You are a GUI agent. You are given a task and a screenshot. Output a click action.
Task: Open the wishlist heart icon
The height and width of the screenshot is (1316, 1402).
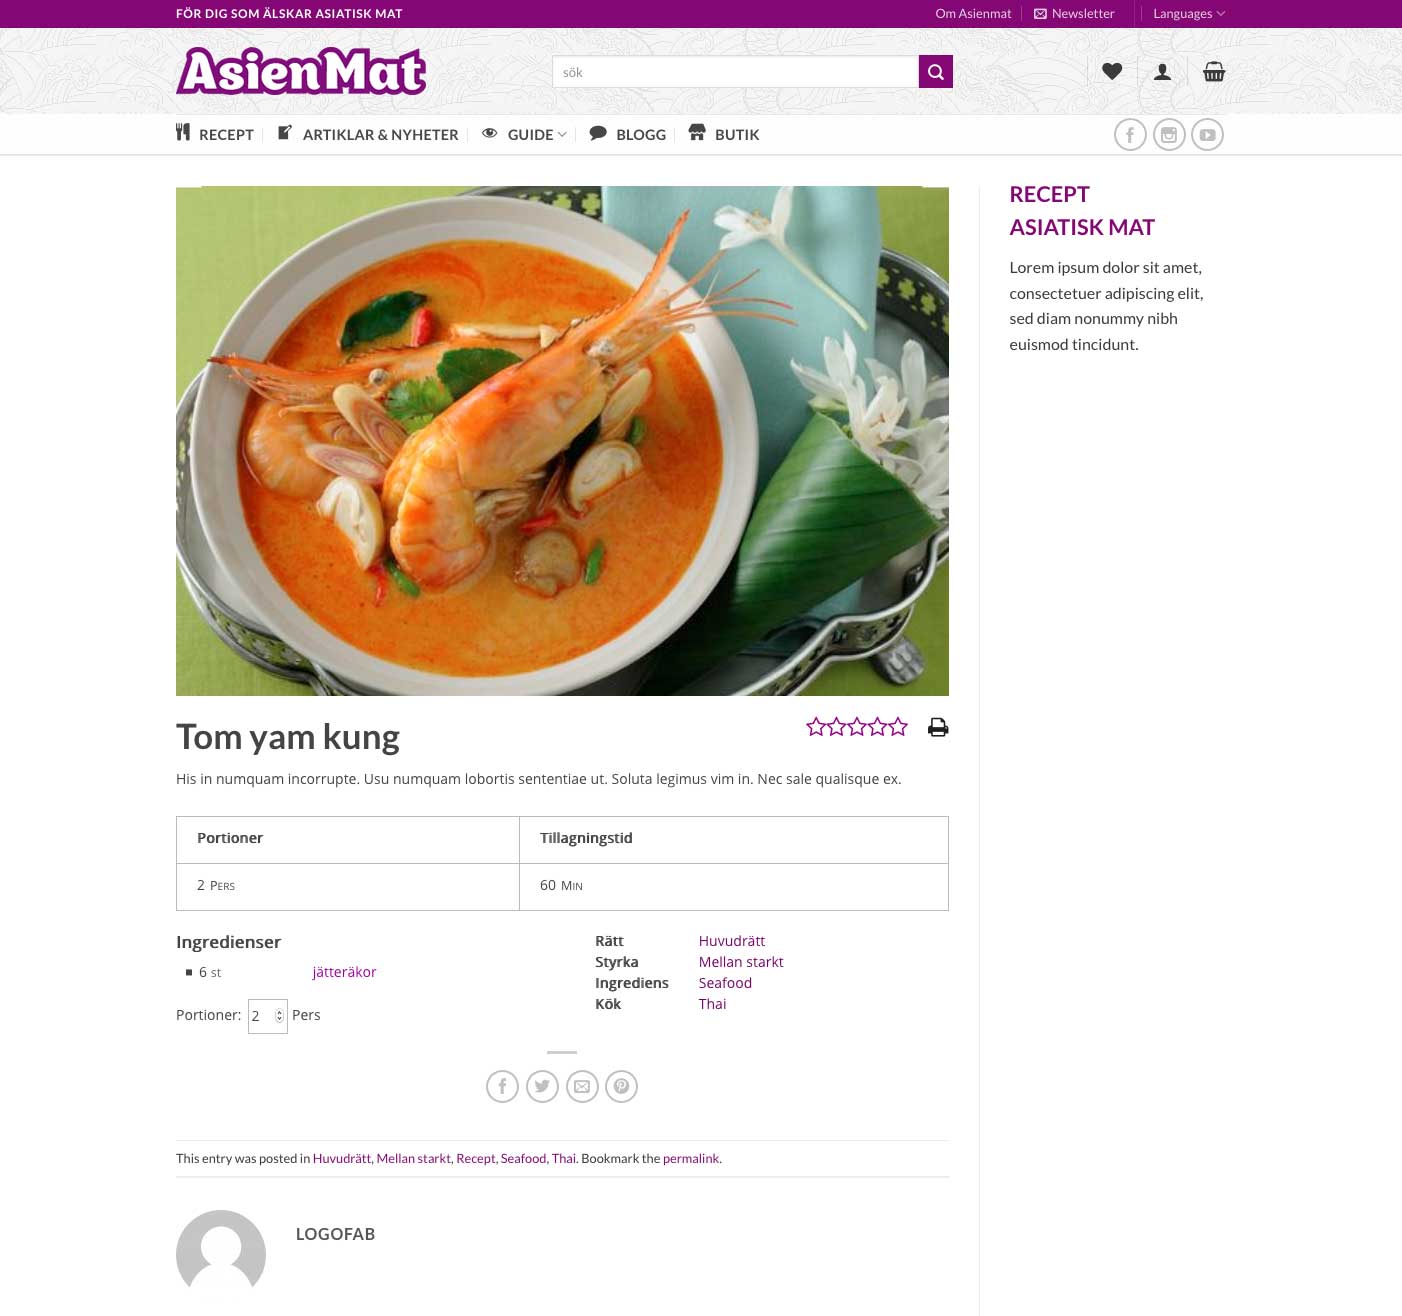[1112, 71]
